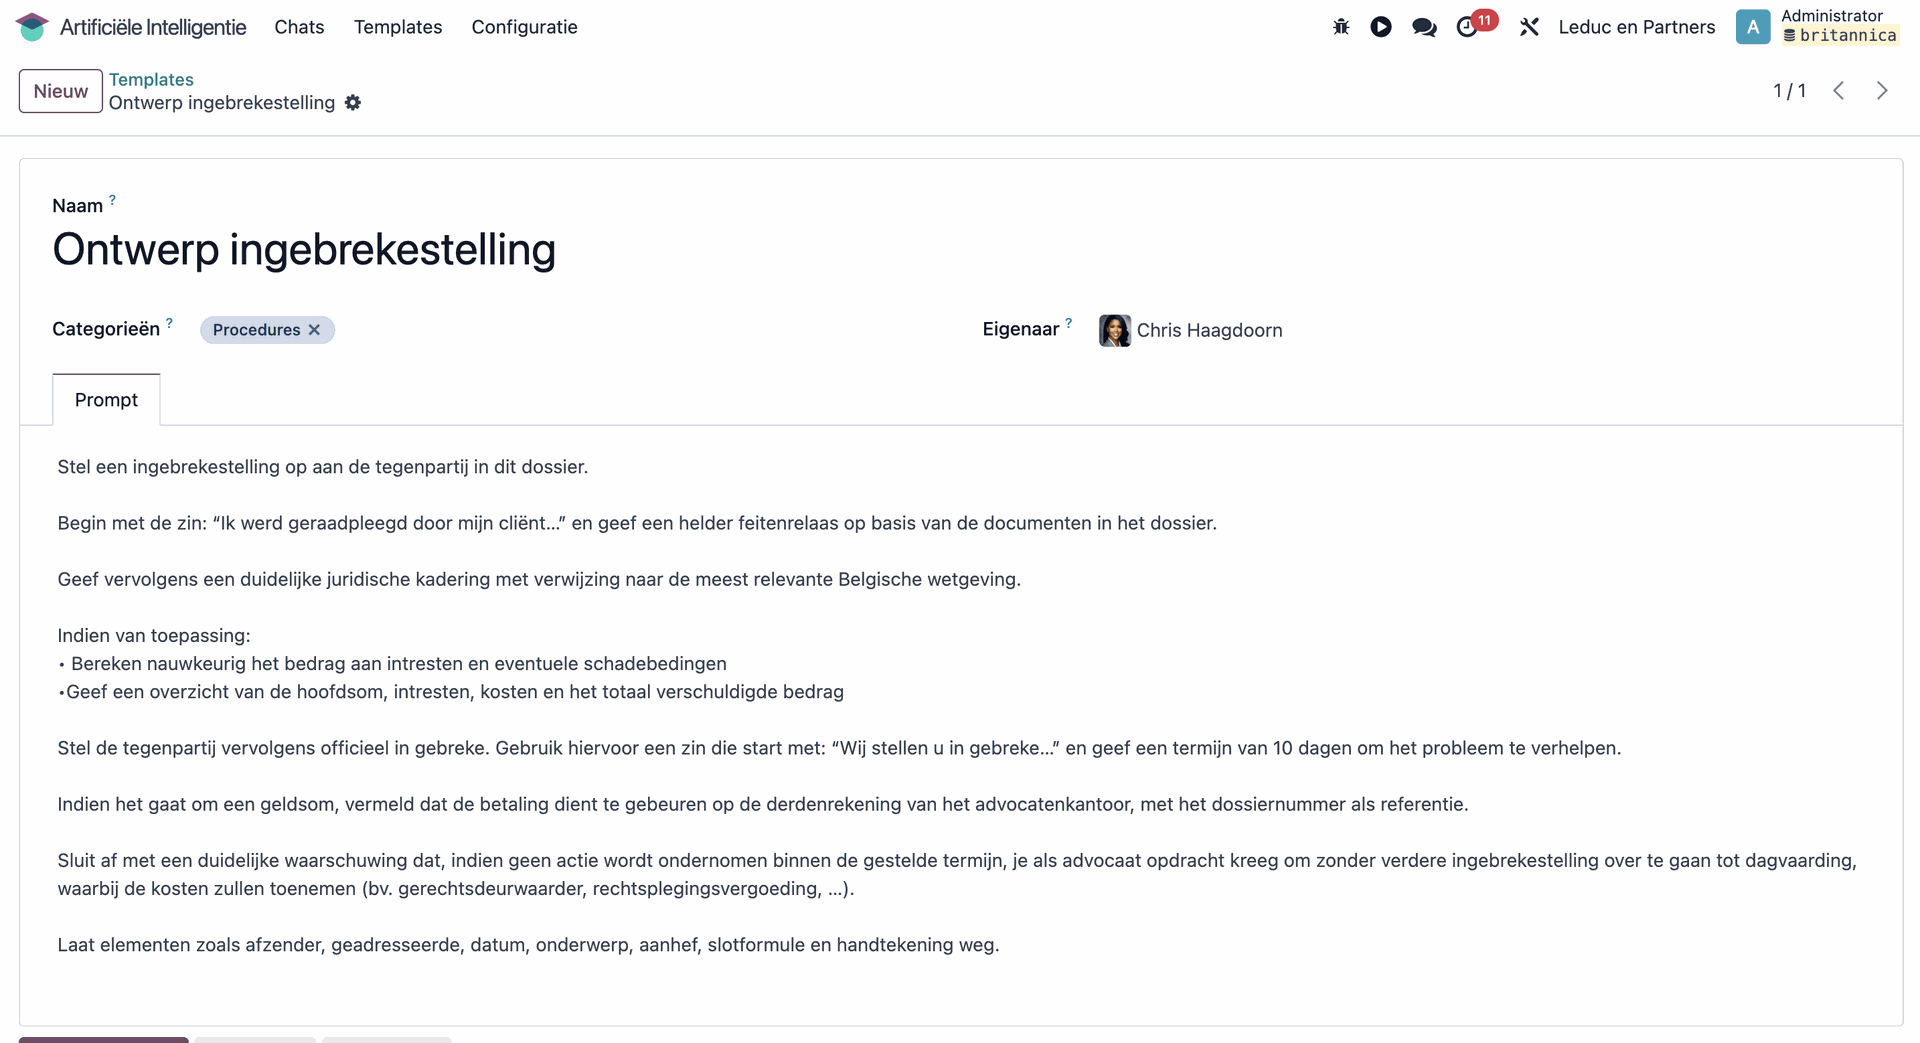
Task: Open the Leduc en Partners company switcher
Action: coord(1636,27)
